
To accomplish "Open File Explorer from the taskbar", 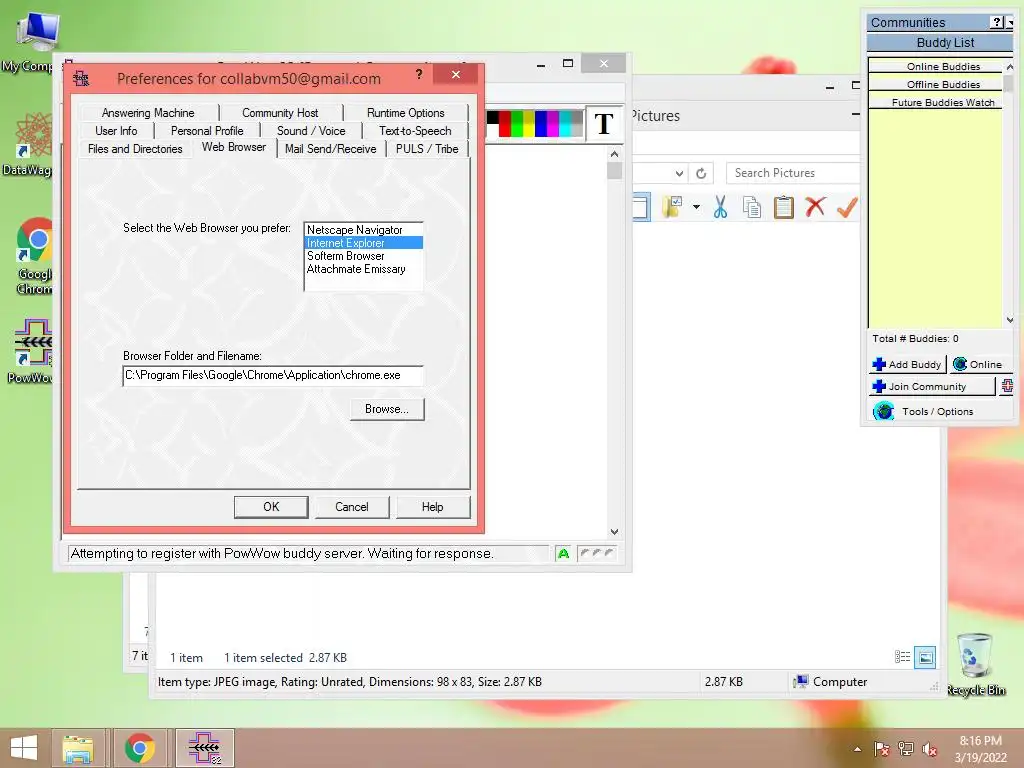I will click(x=78, y=748).
